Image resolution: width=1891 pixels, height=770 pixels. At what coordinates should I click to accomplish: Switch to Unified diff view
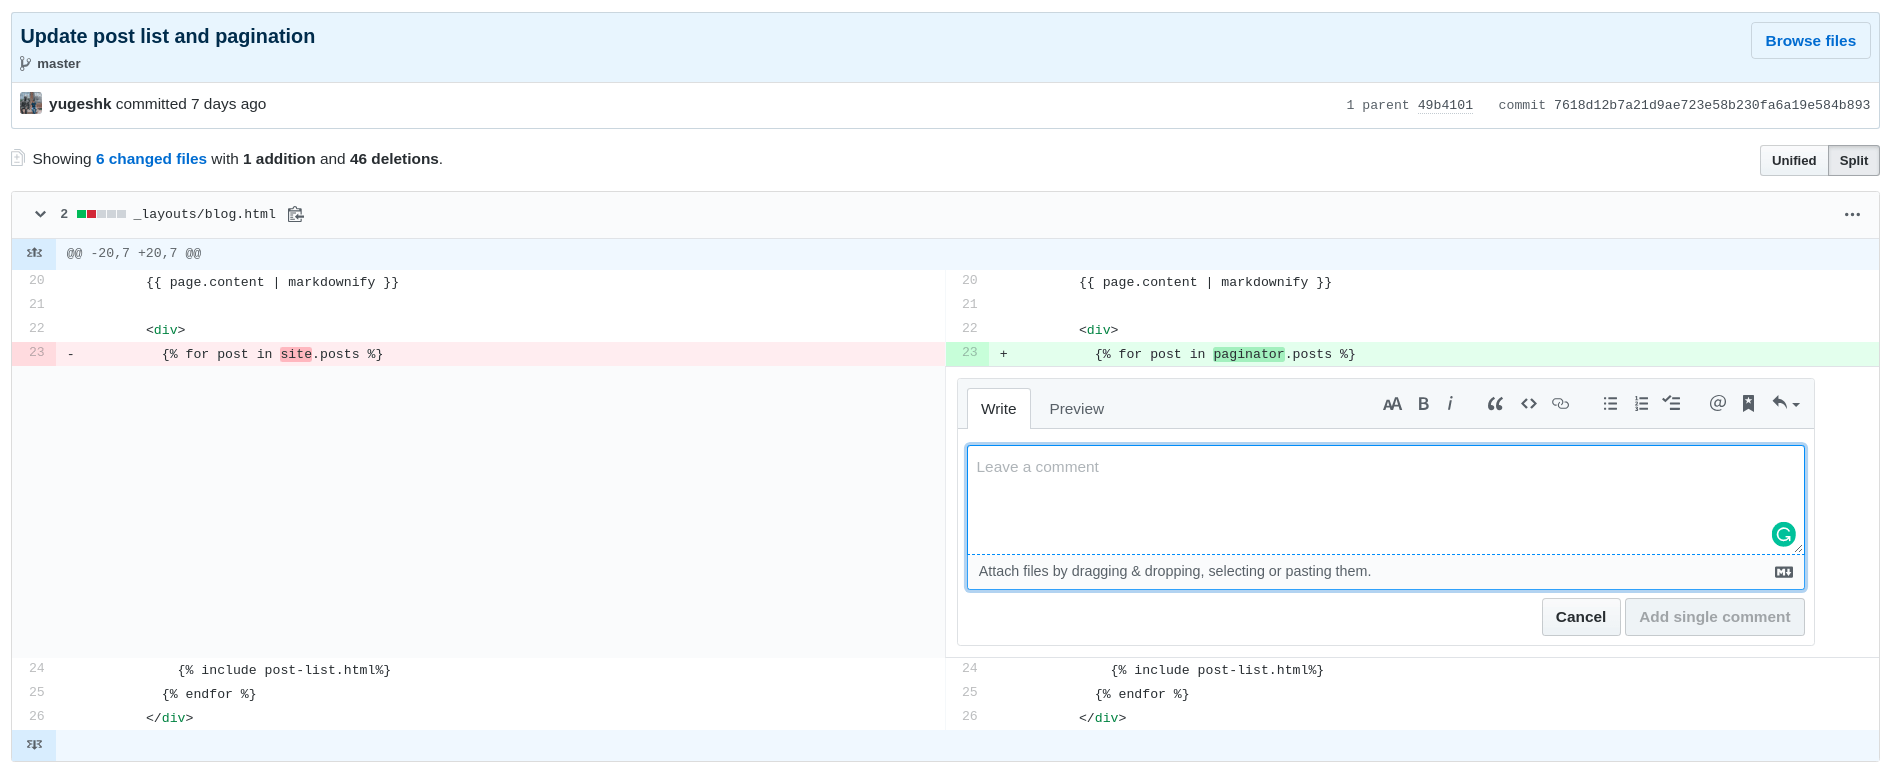[x=1794, y=160]
